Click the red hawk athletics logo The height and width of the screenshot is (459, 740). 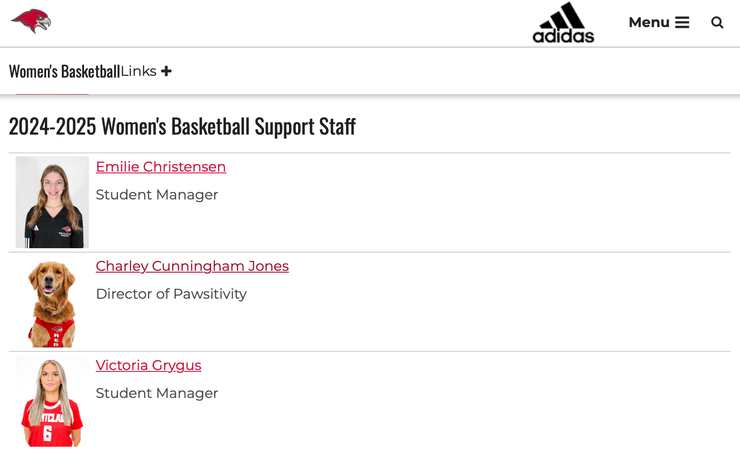click(31, 21)
